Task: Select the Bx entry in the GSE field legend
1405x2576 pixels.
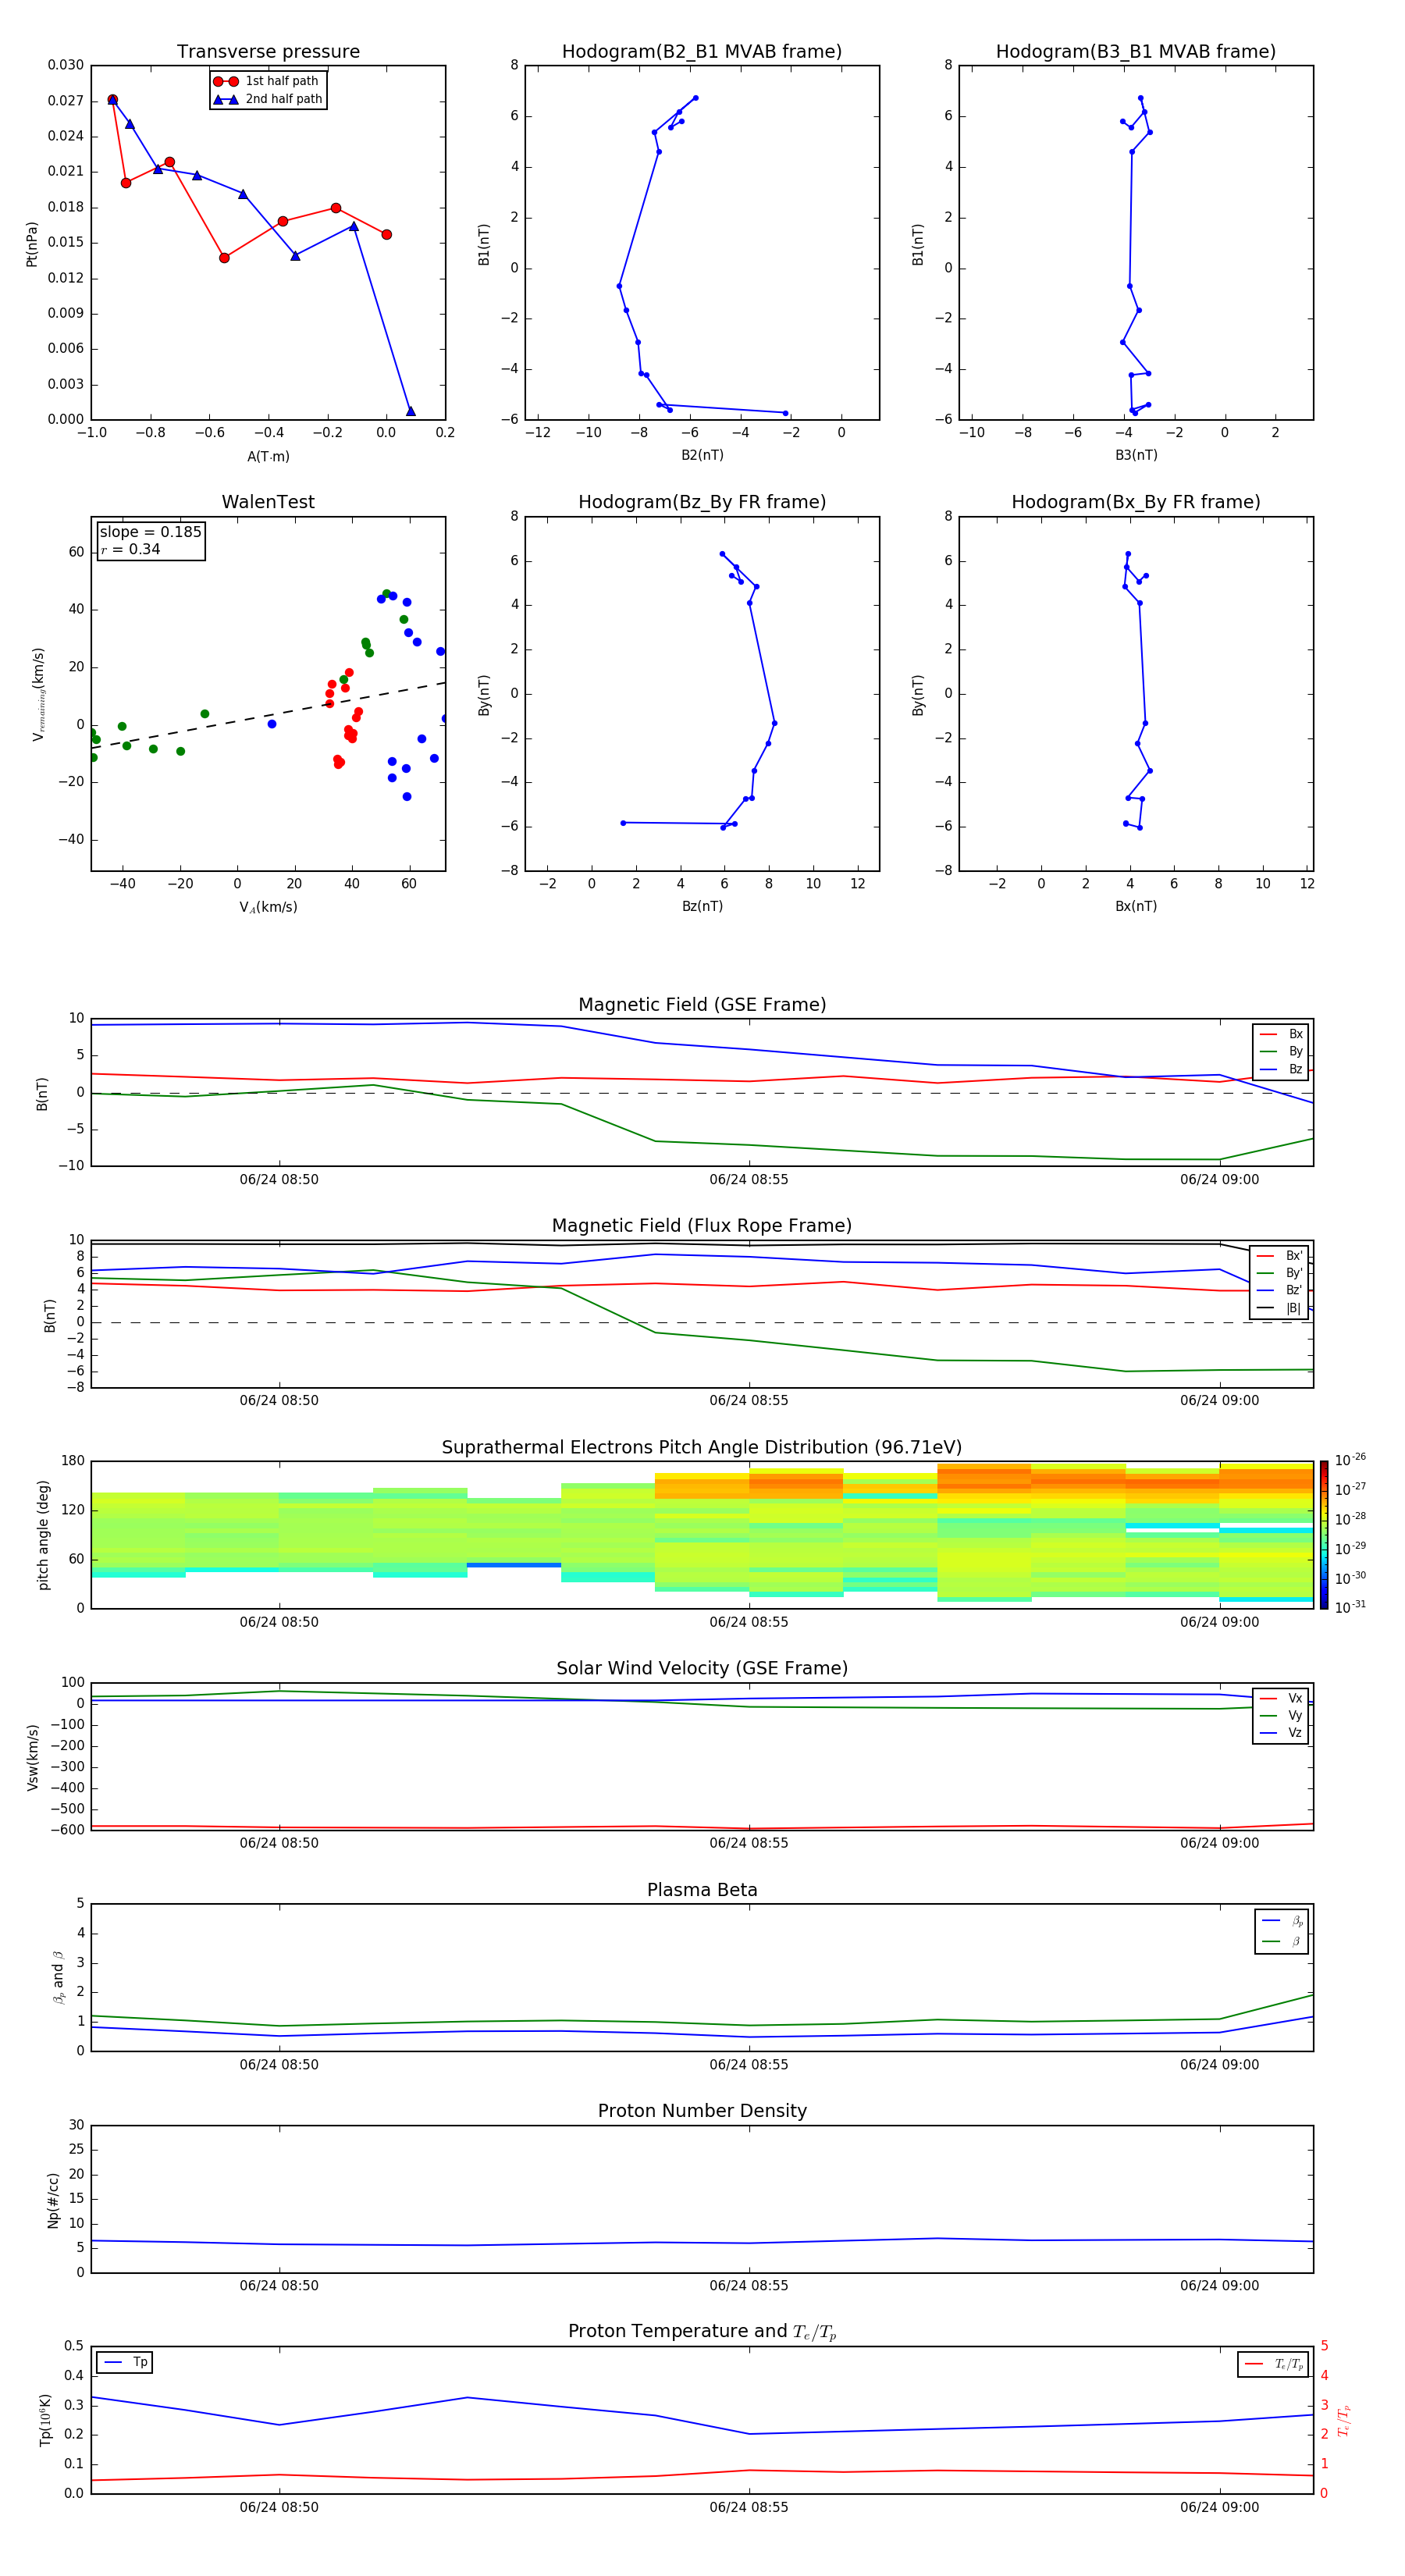Action: pyautogui.click(x=1281, y=1034)
